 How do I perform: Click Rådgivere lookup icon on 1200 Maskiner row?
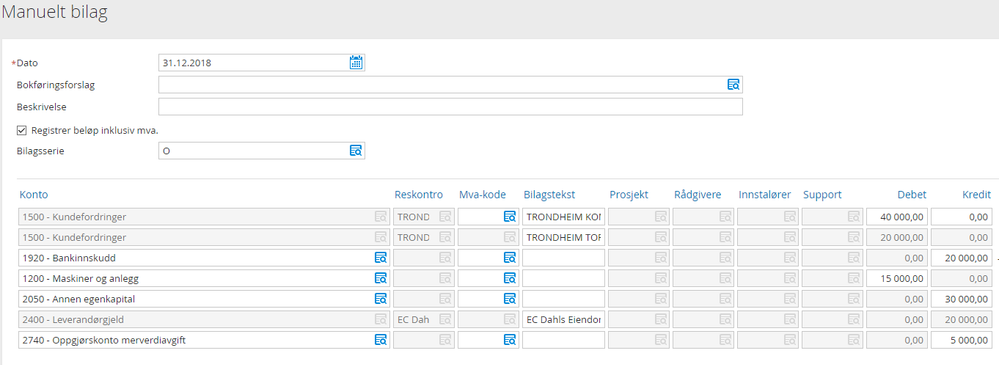(x=725, y=278)
